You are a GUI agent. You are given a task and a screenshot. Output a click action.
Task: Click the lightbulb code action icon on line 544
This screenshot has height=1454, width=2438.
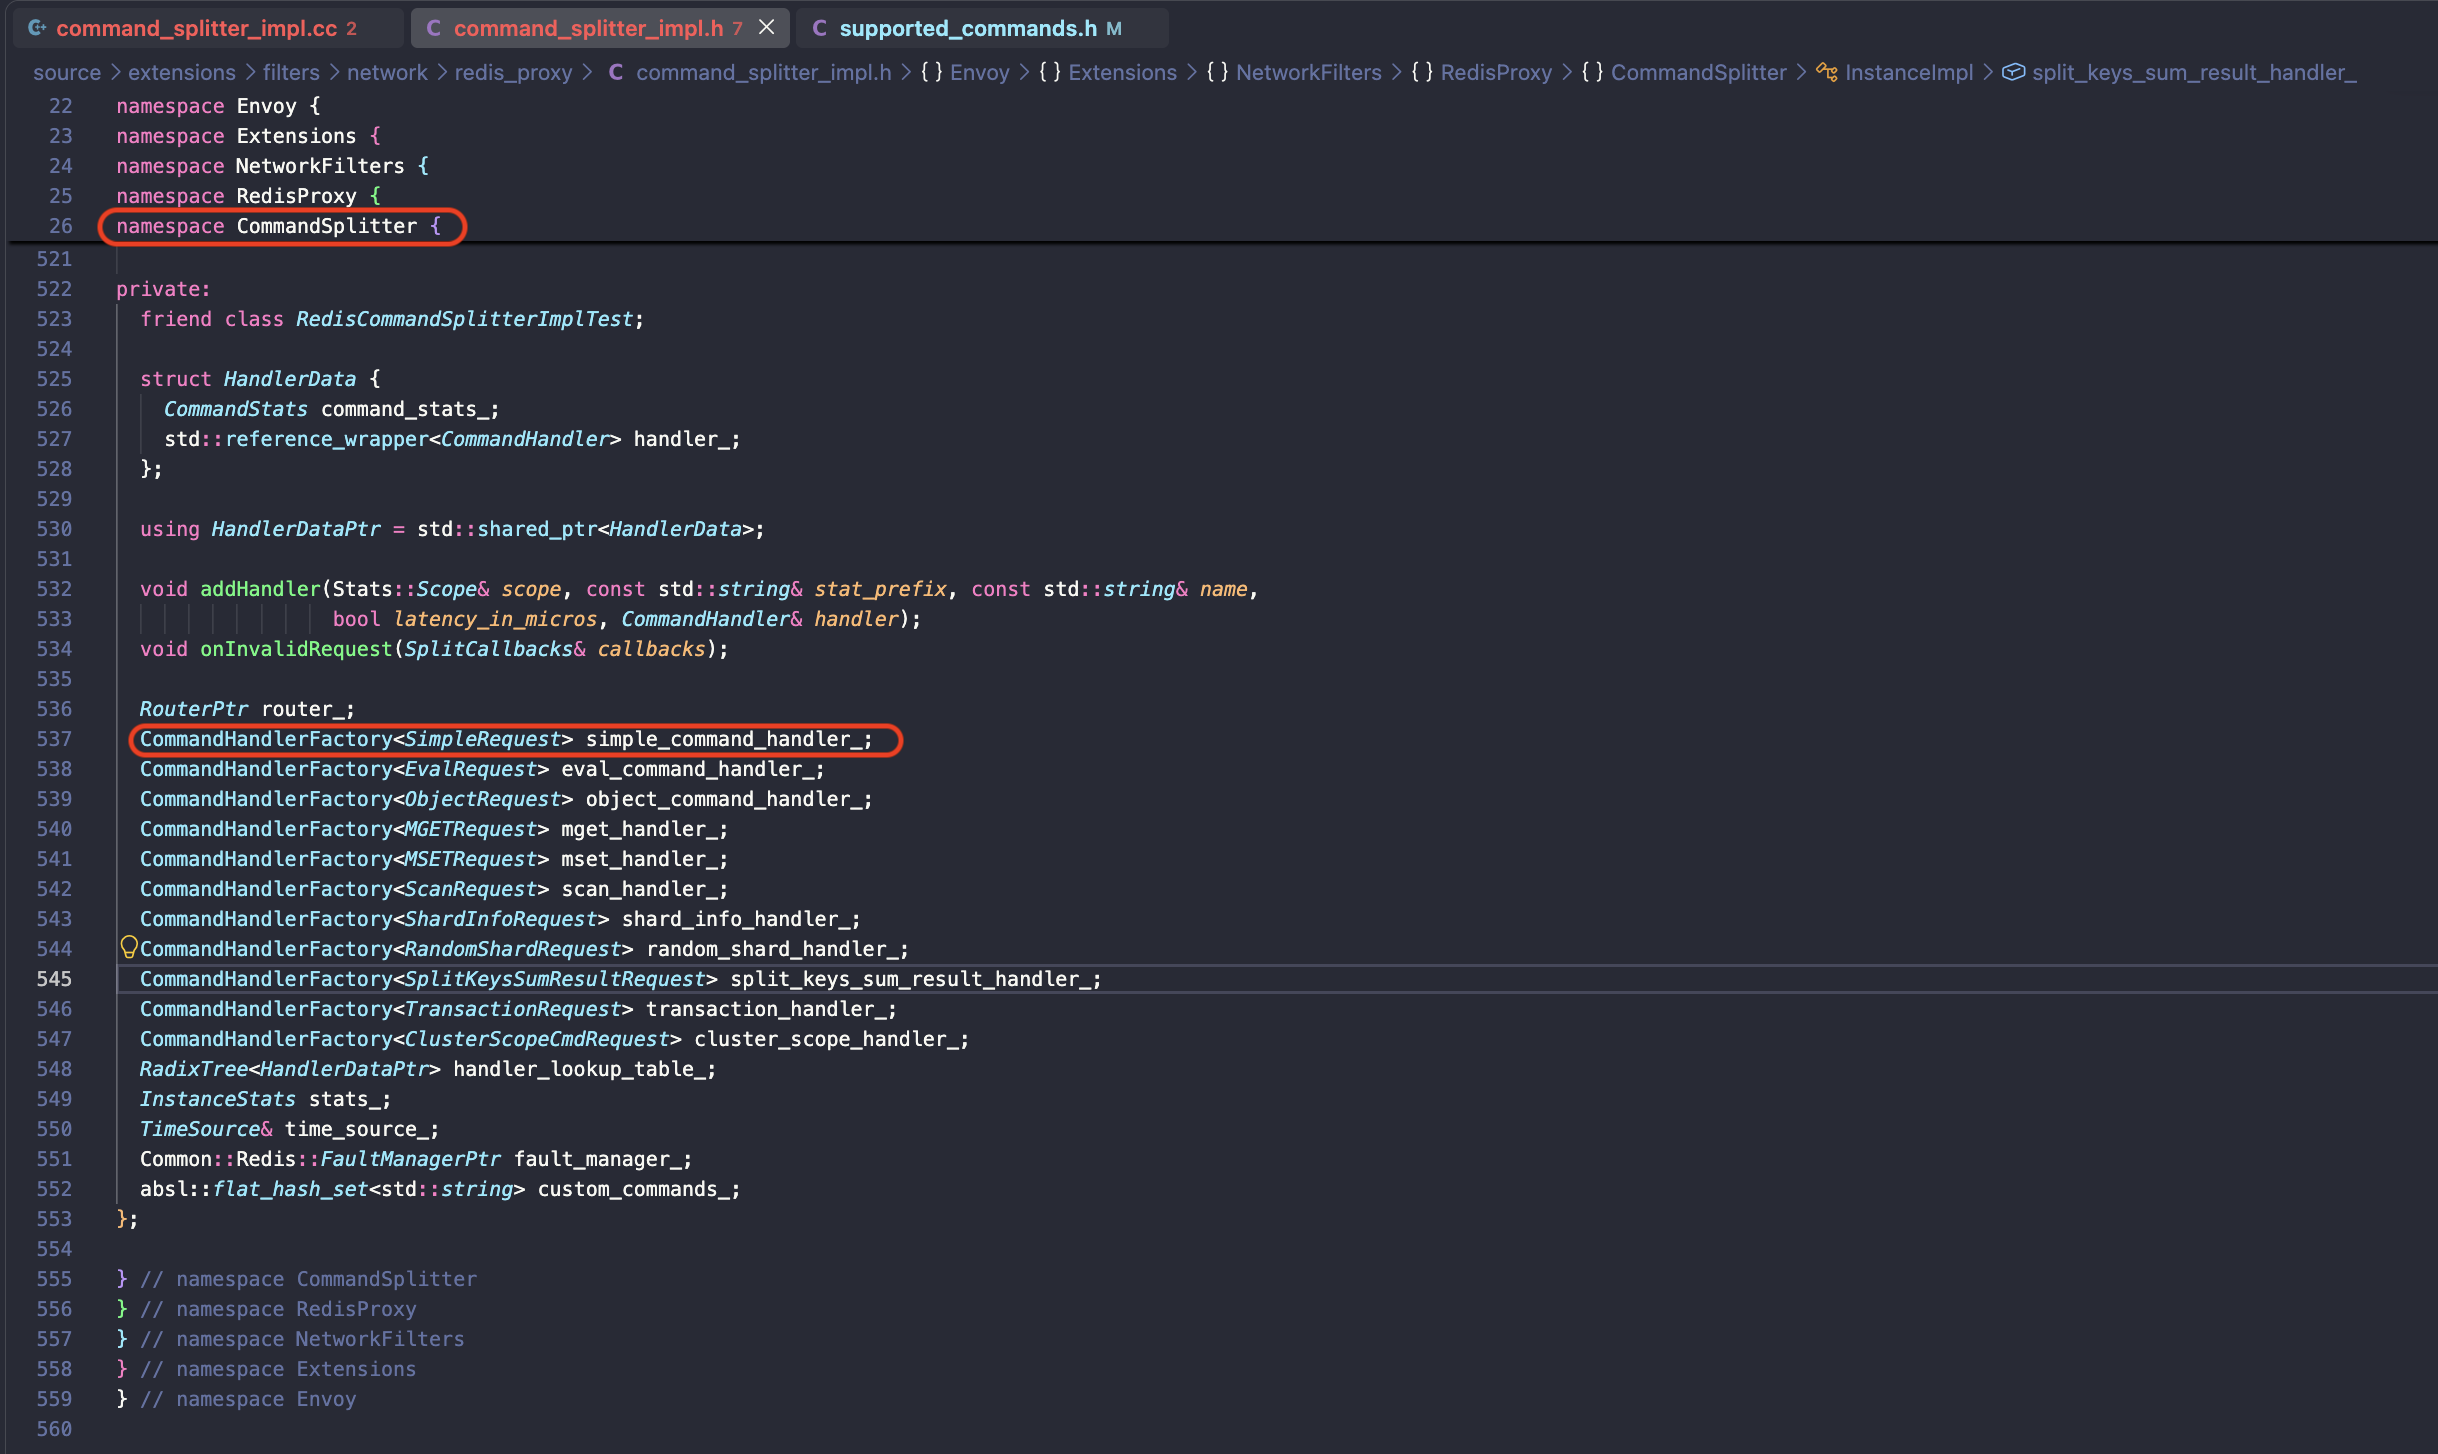click(x=128, y=946)
